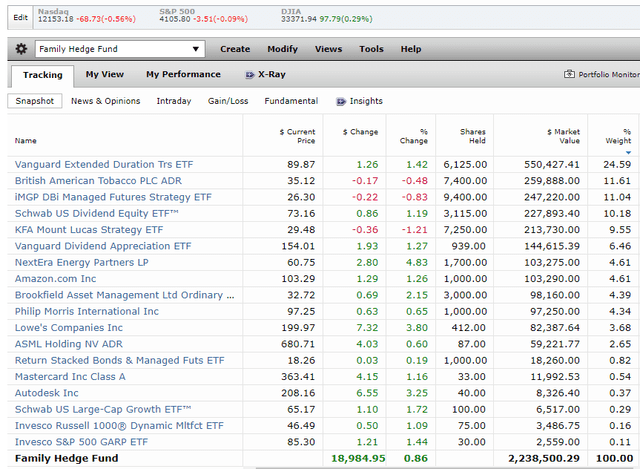
Task: Select the Snapshot sub-tab
Action: 35,101
